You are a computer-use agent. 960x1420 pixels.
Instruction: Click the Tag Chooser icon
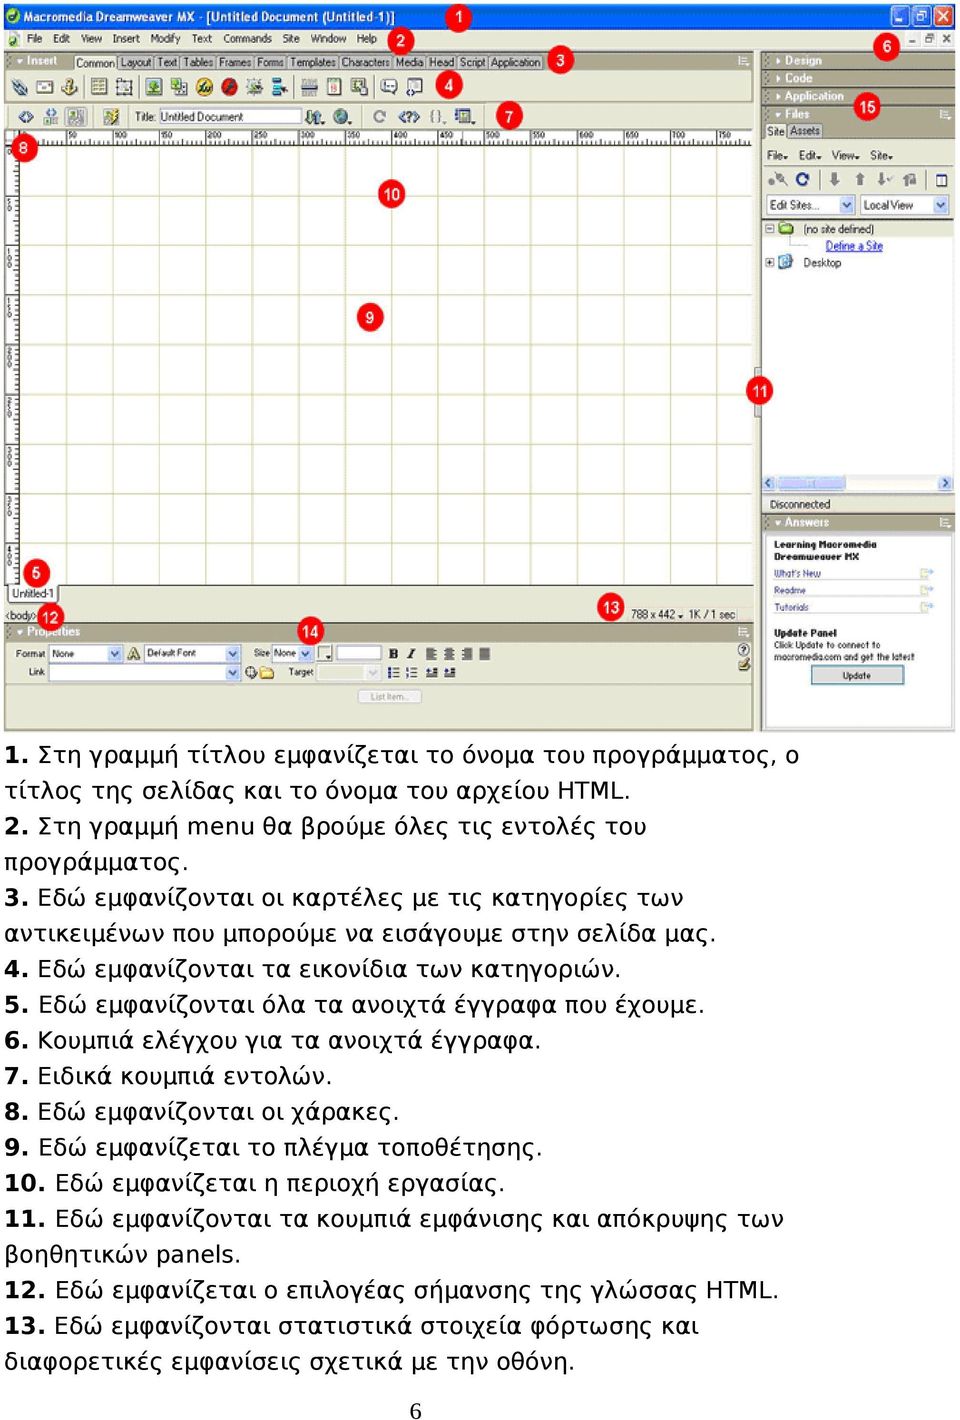click(x=414, y=87)
